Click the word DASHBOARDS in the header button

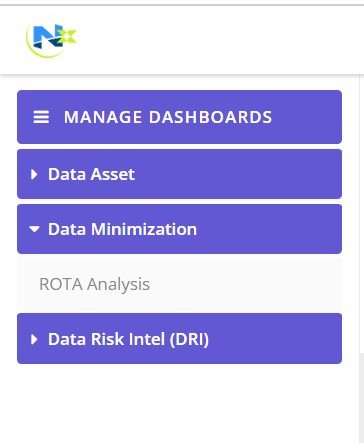(x=210, y=117)
